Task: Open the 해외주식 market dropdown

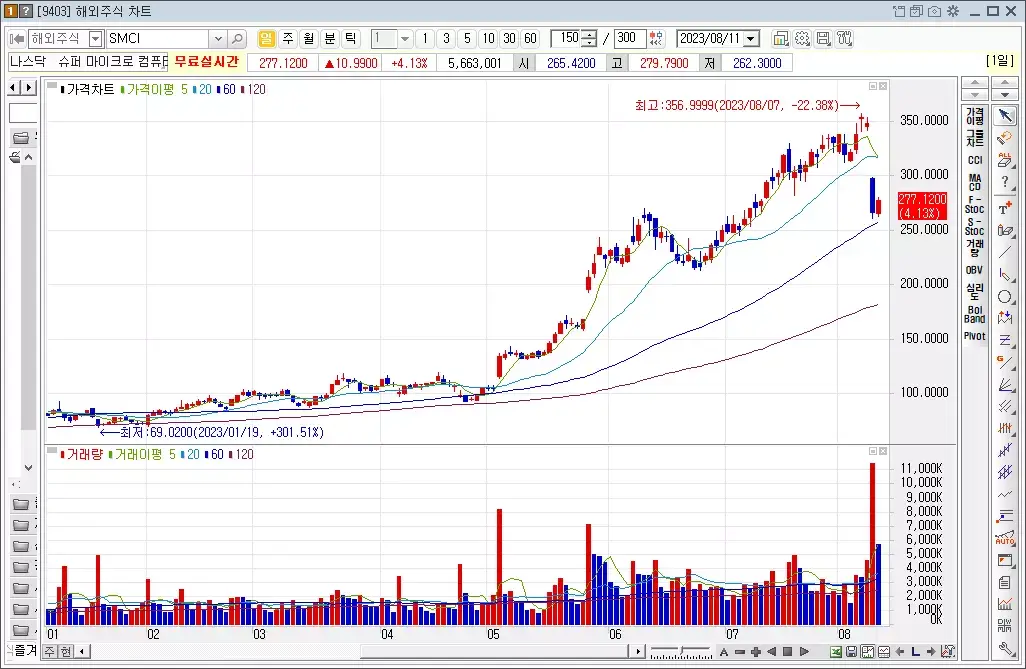Action: click(96, 39)
